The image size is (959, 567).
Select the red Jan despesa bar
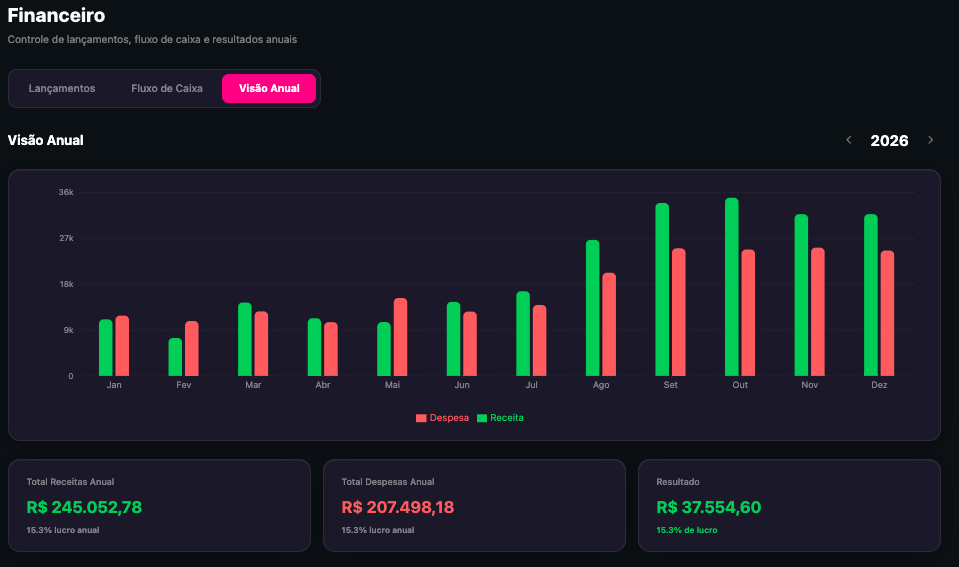(122, 346)
